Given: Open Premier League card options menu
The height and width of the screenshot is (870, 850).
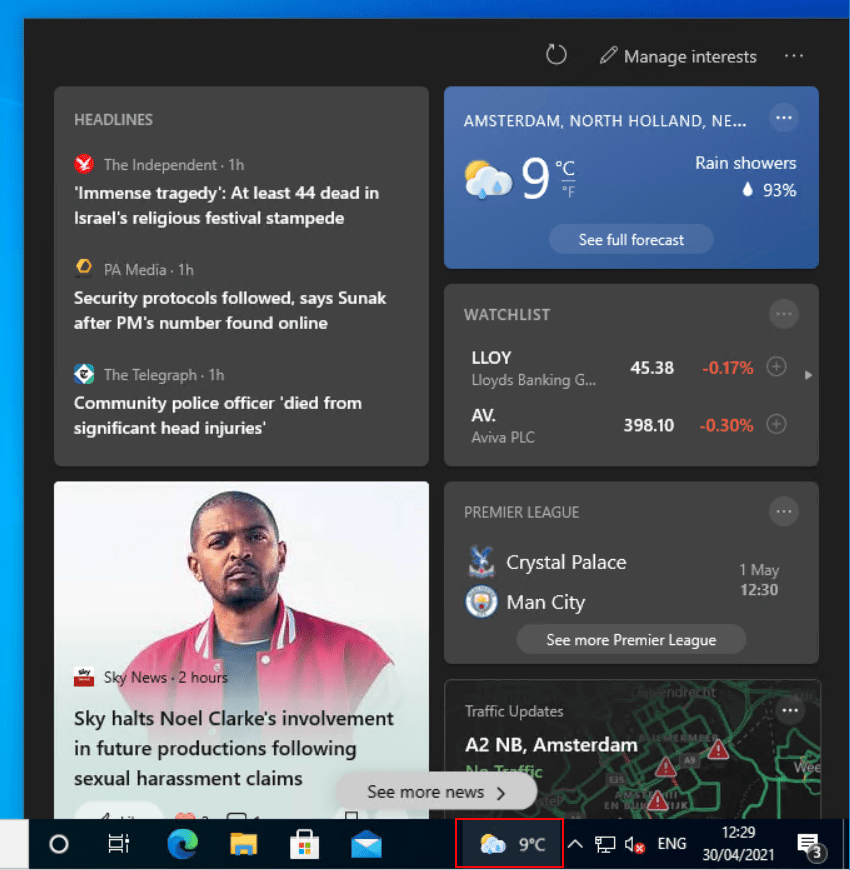Looking at the screenshot, I should point(784,512).
